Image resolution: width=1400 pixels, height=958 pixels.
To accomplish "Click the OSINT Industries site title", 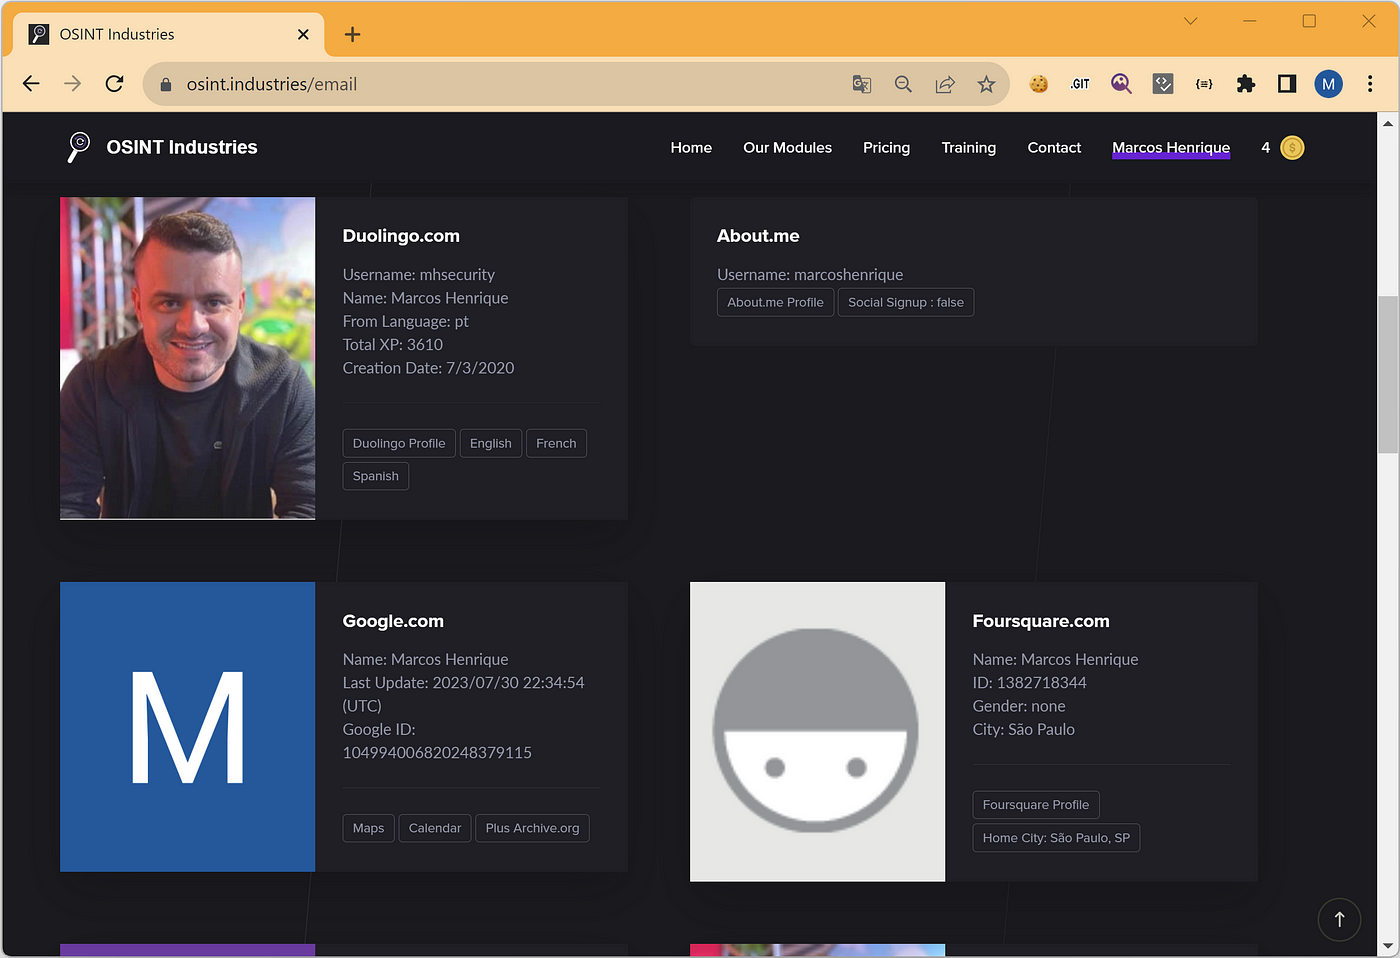I will click(182, 147).
